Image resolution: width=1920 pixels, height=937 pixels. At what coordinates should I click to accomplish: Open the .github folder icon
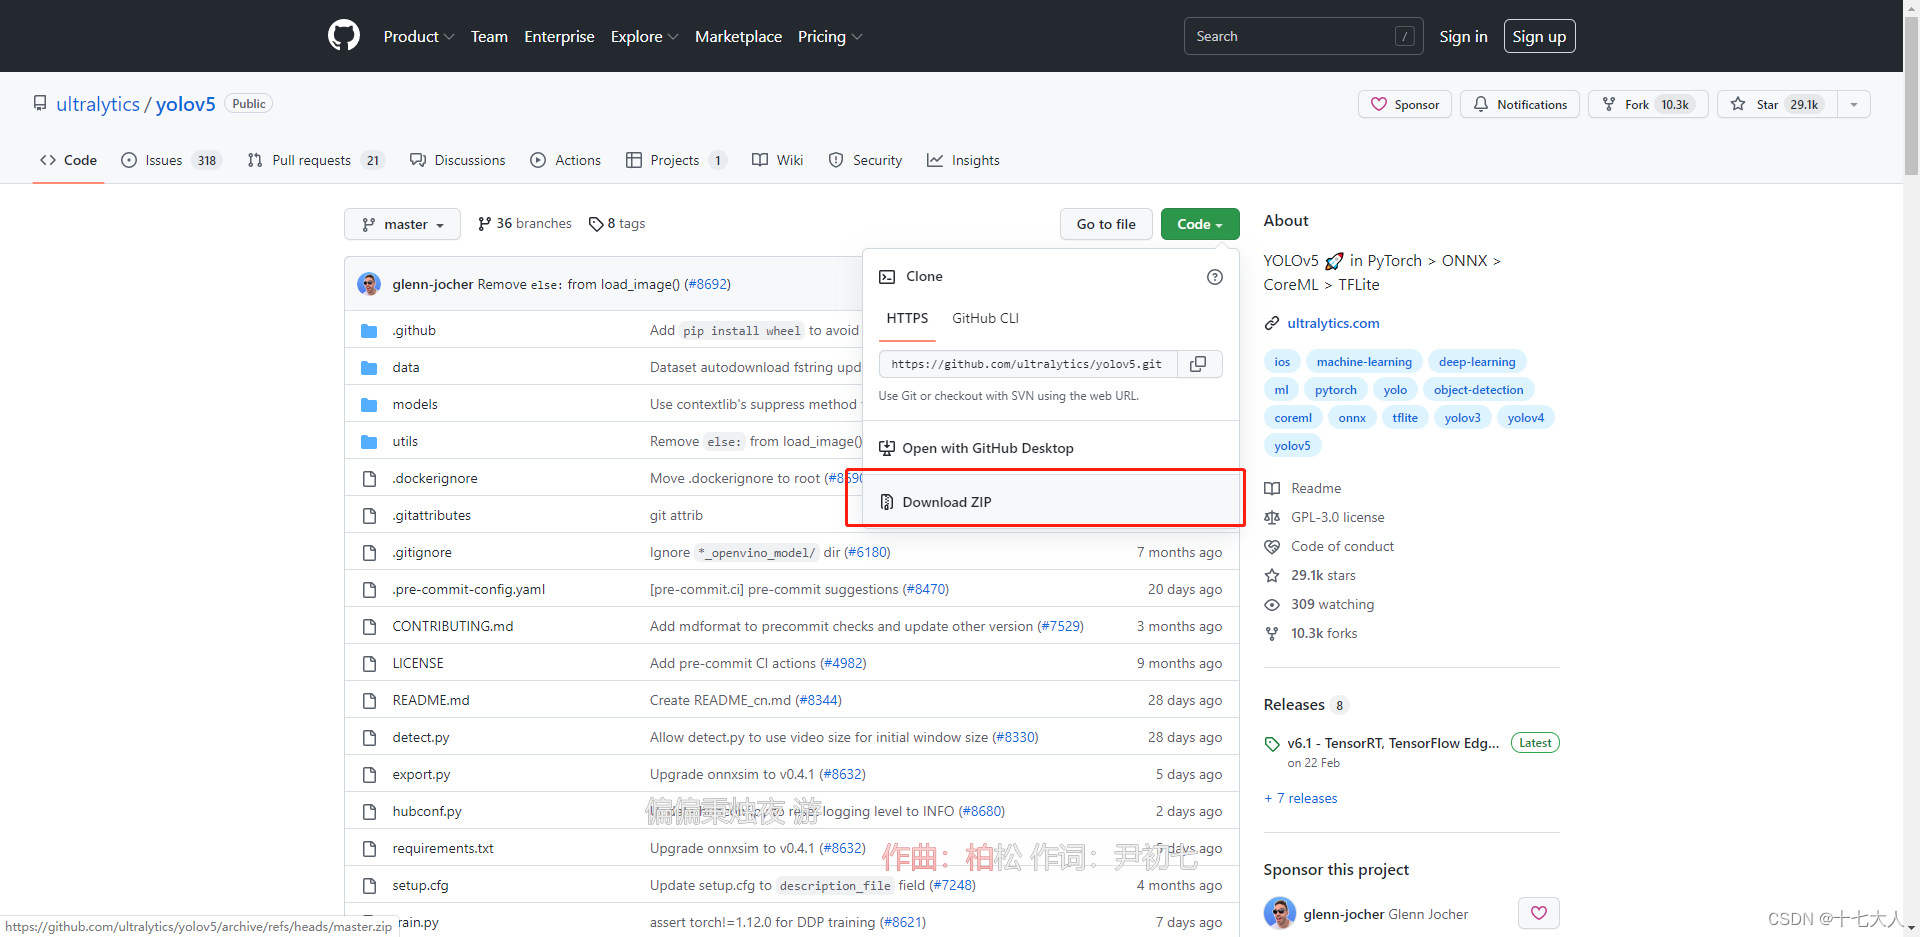click(x=369, y=331)
